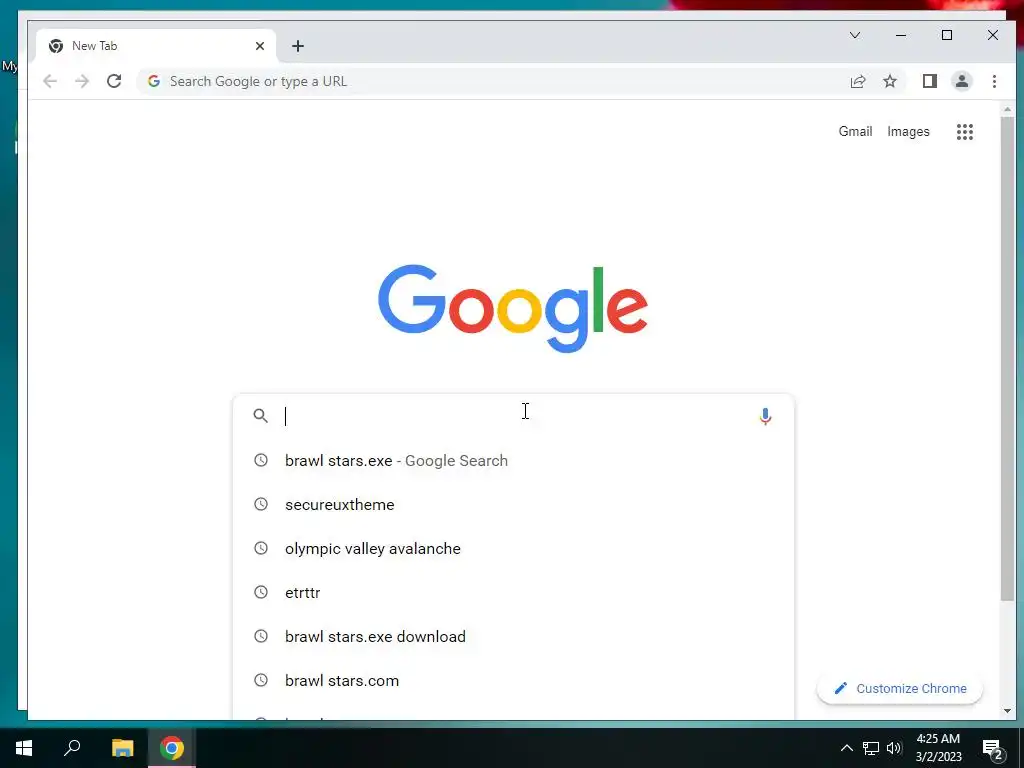Image resolution: width=1024 pixels, height=768 pixels.
Task: Click the browser forward arrow
Action: (82, 81)
